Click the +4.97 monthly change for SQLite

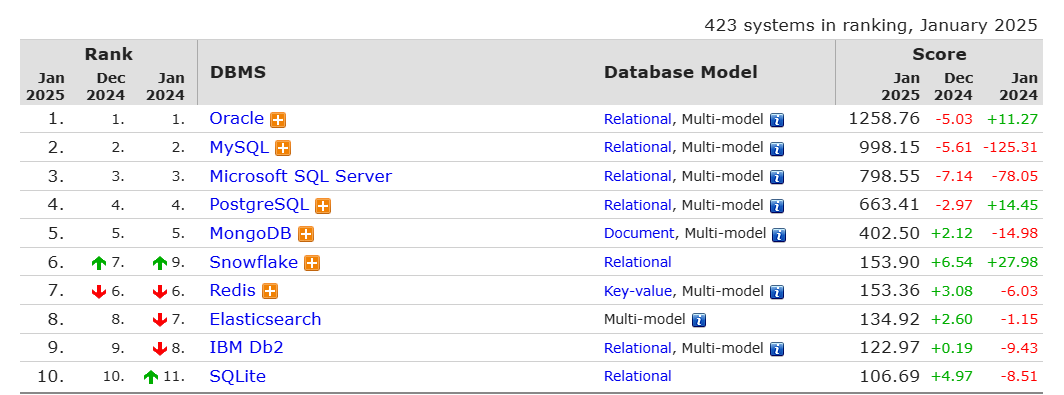[x=951, y=377]
